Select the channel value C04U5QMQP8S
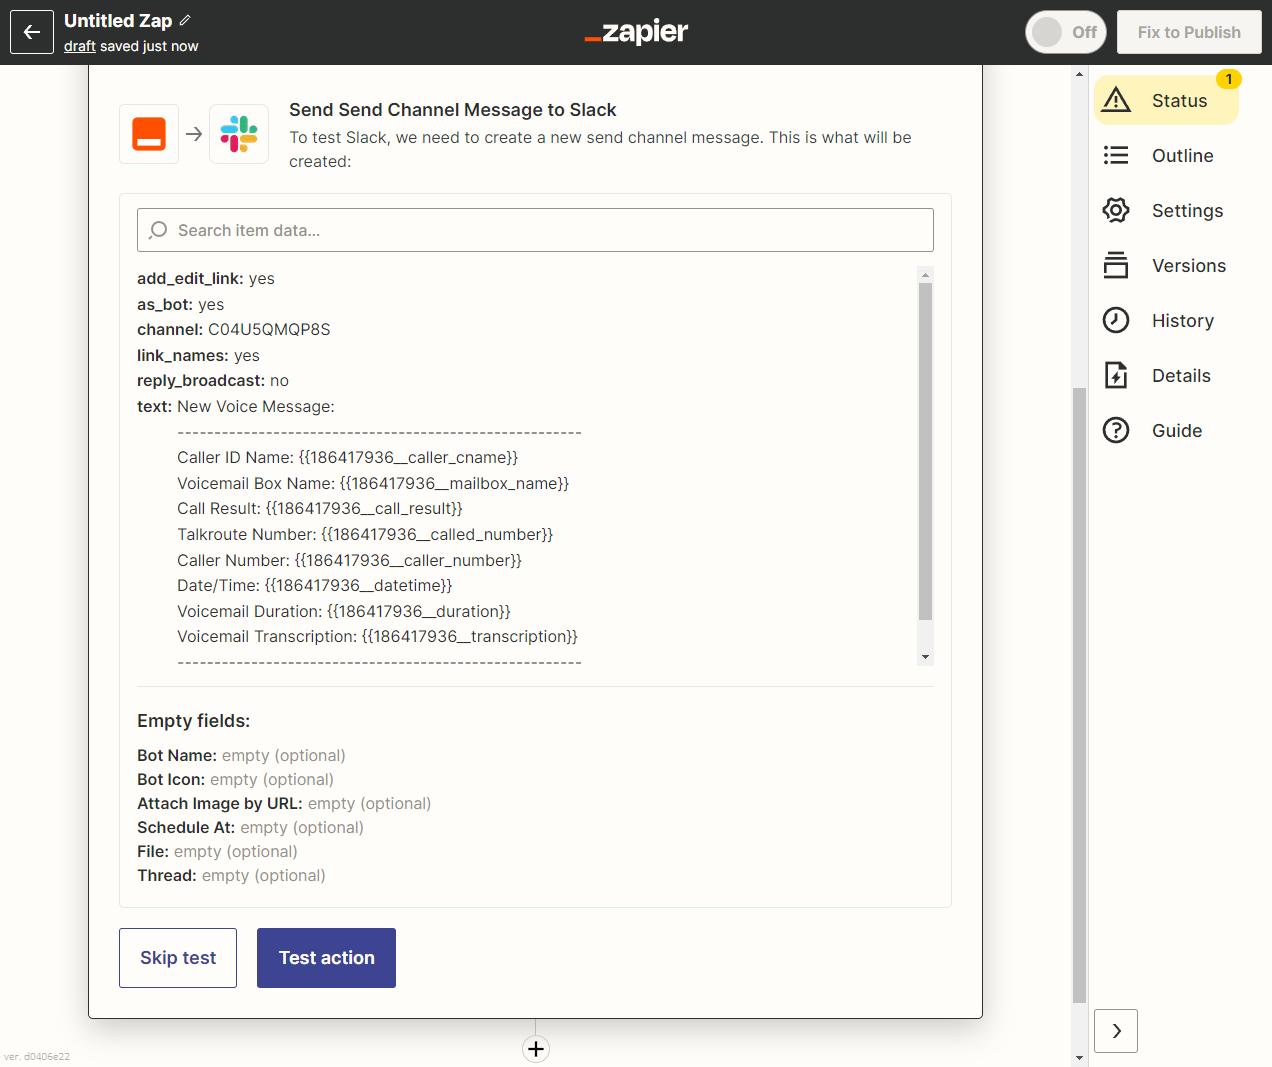Screen dimensions: 1272x1067 [x=269, y=330]
